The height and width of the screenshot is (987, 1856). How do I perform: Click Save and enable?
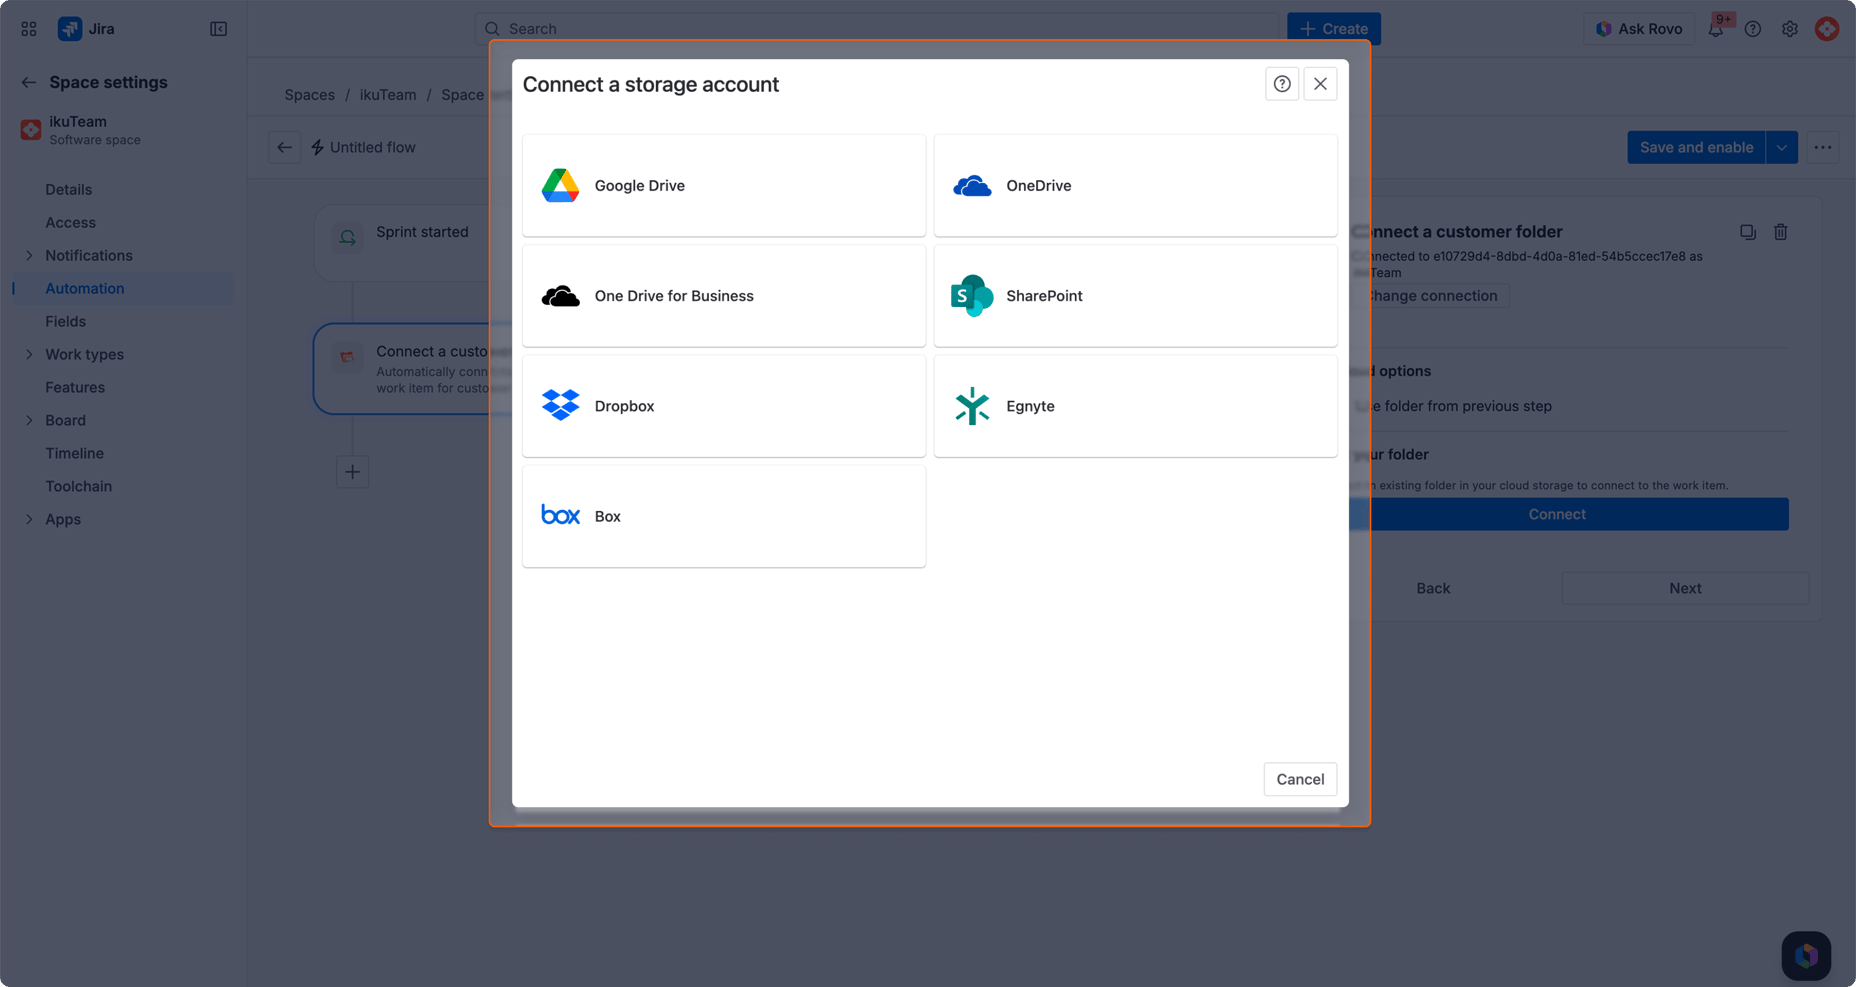1696,147
